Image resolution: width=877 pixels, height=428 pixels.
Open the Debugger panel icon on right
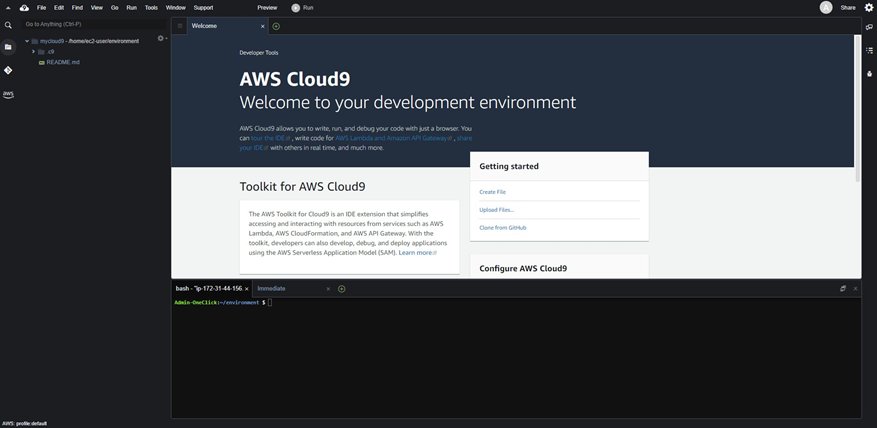(869, 73)
